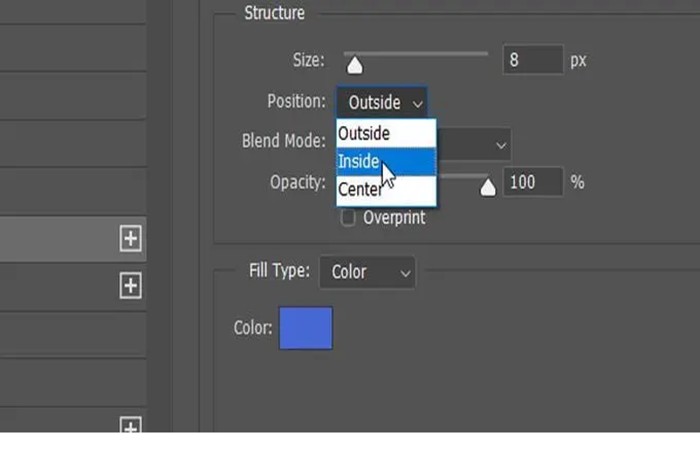This screenshot has width=700, height=450.
Task: Click the Size label text
Action: click(x=307, y=61)
